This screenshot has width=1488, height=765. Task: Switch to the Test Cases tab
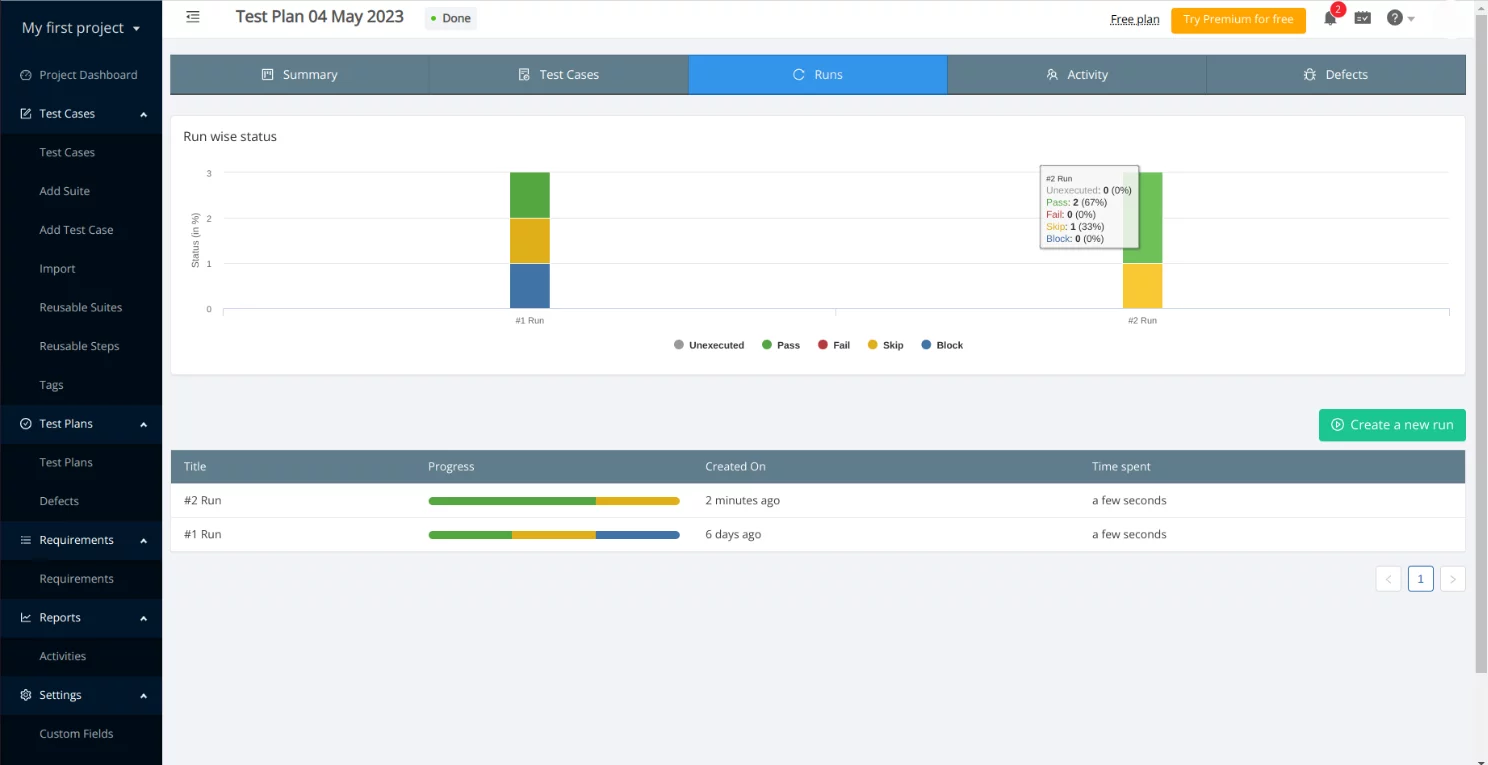point(558,74)
